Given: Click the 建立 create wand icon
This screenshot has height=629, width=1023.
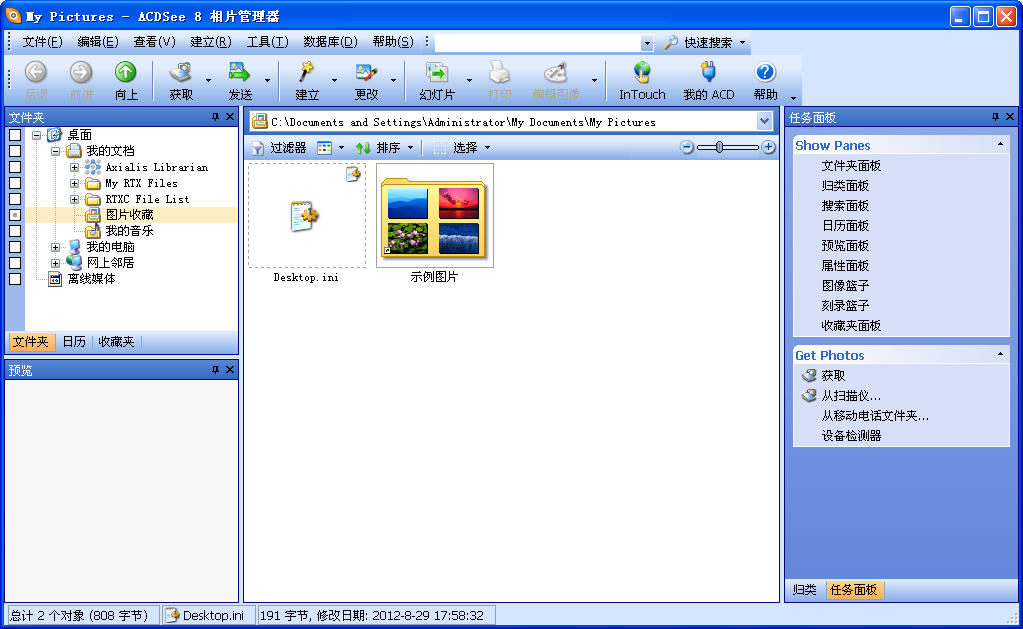Looking at the screenshot, I should point(307,72).
